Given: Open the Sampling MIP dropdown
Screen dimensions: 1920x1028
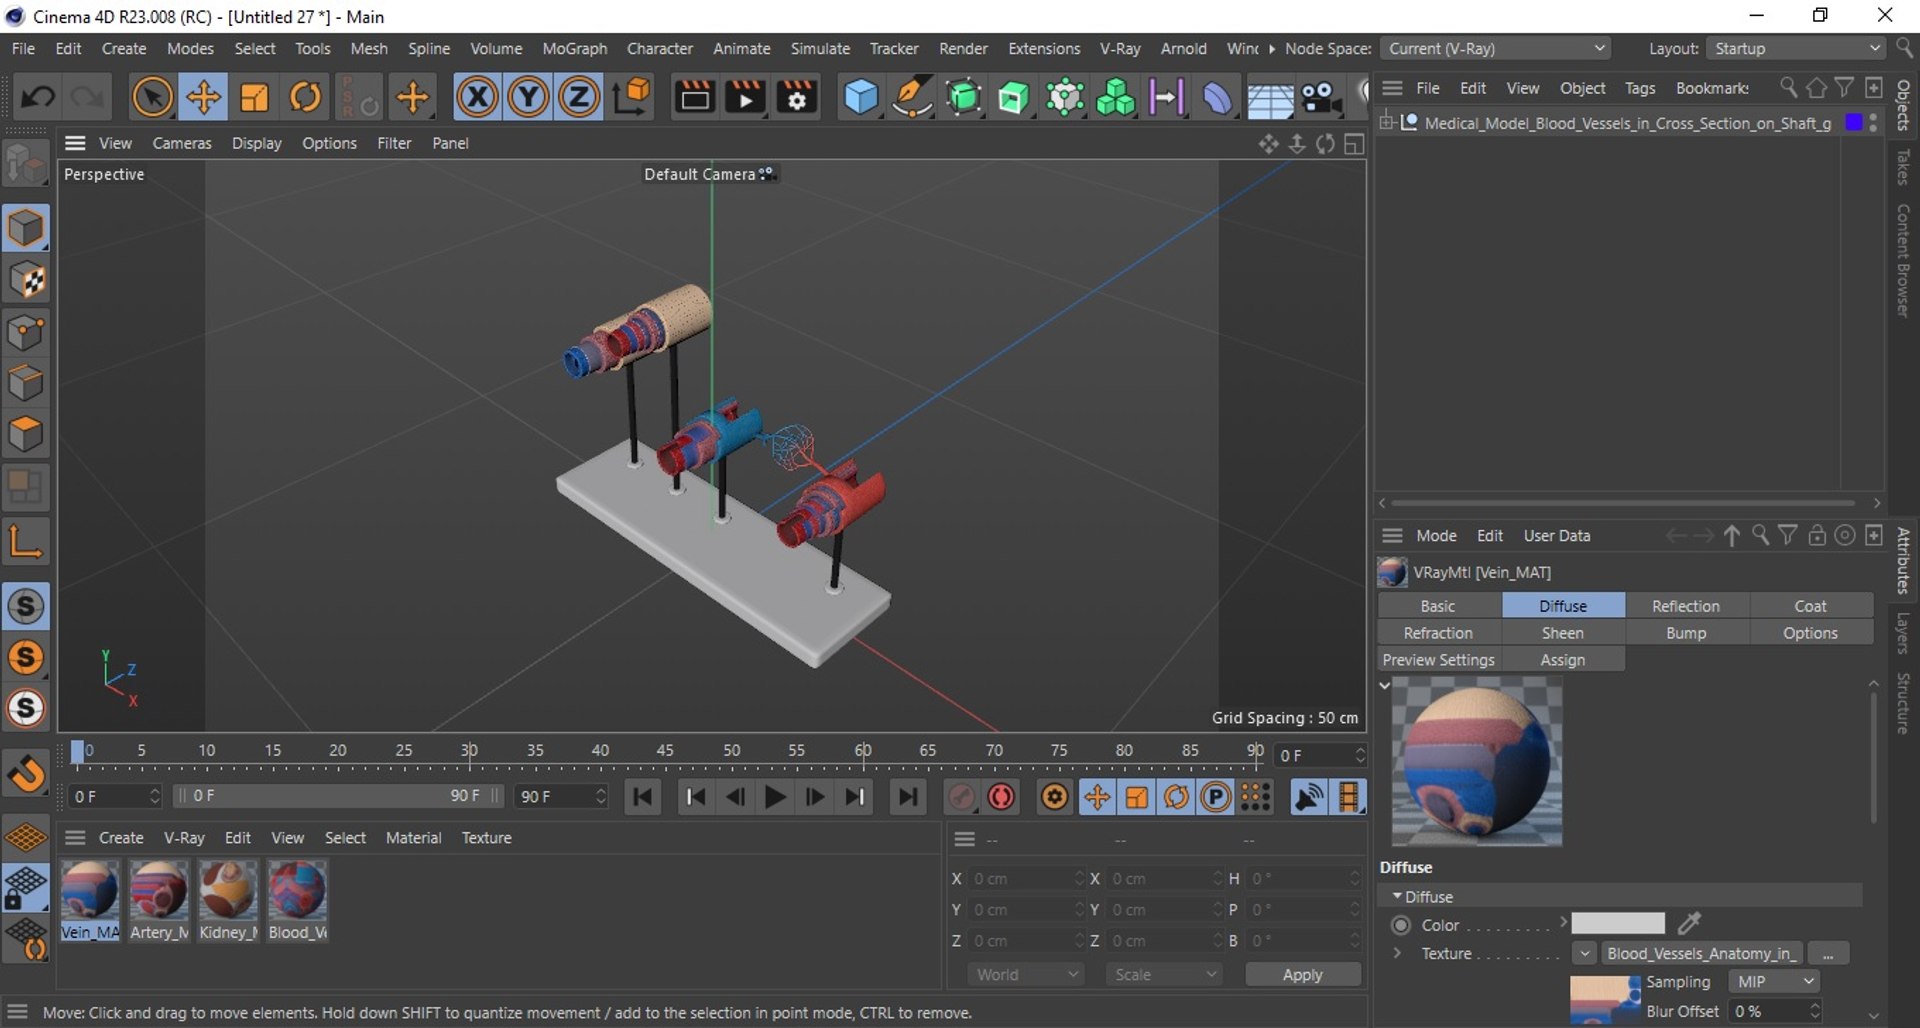Looking at the screenshot, I should pyautogui.click(x=1773, y=982).
